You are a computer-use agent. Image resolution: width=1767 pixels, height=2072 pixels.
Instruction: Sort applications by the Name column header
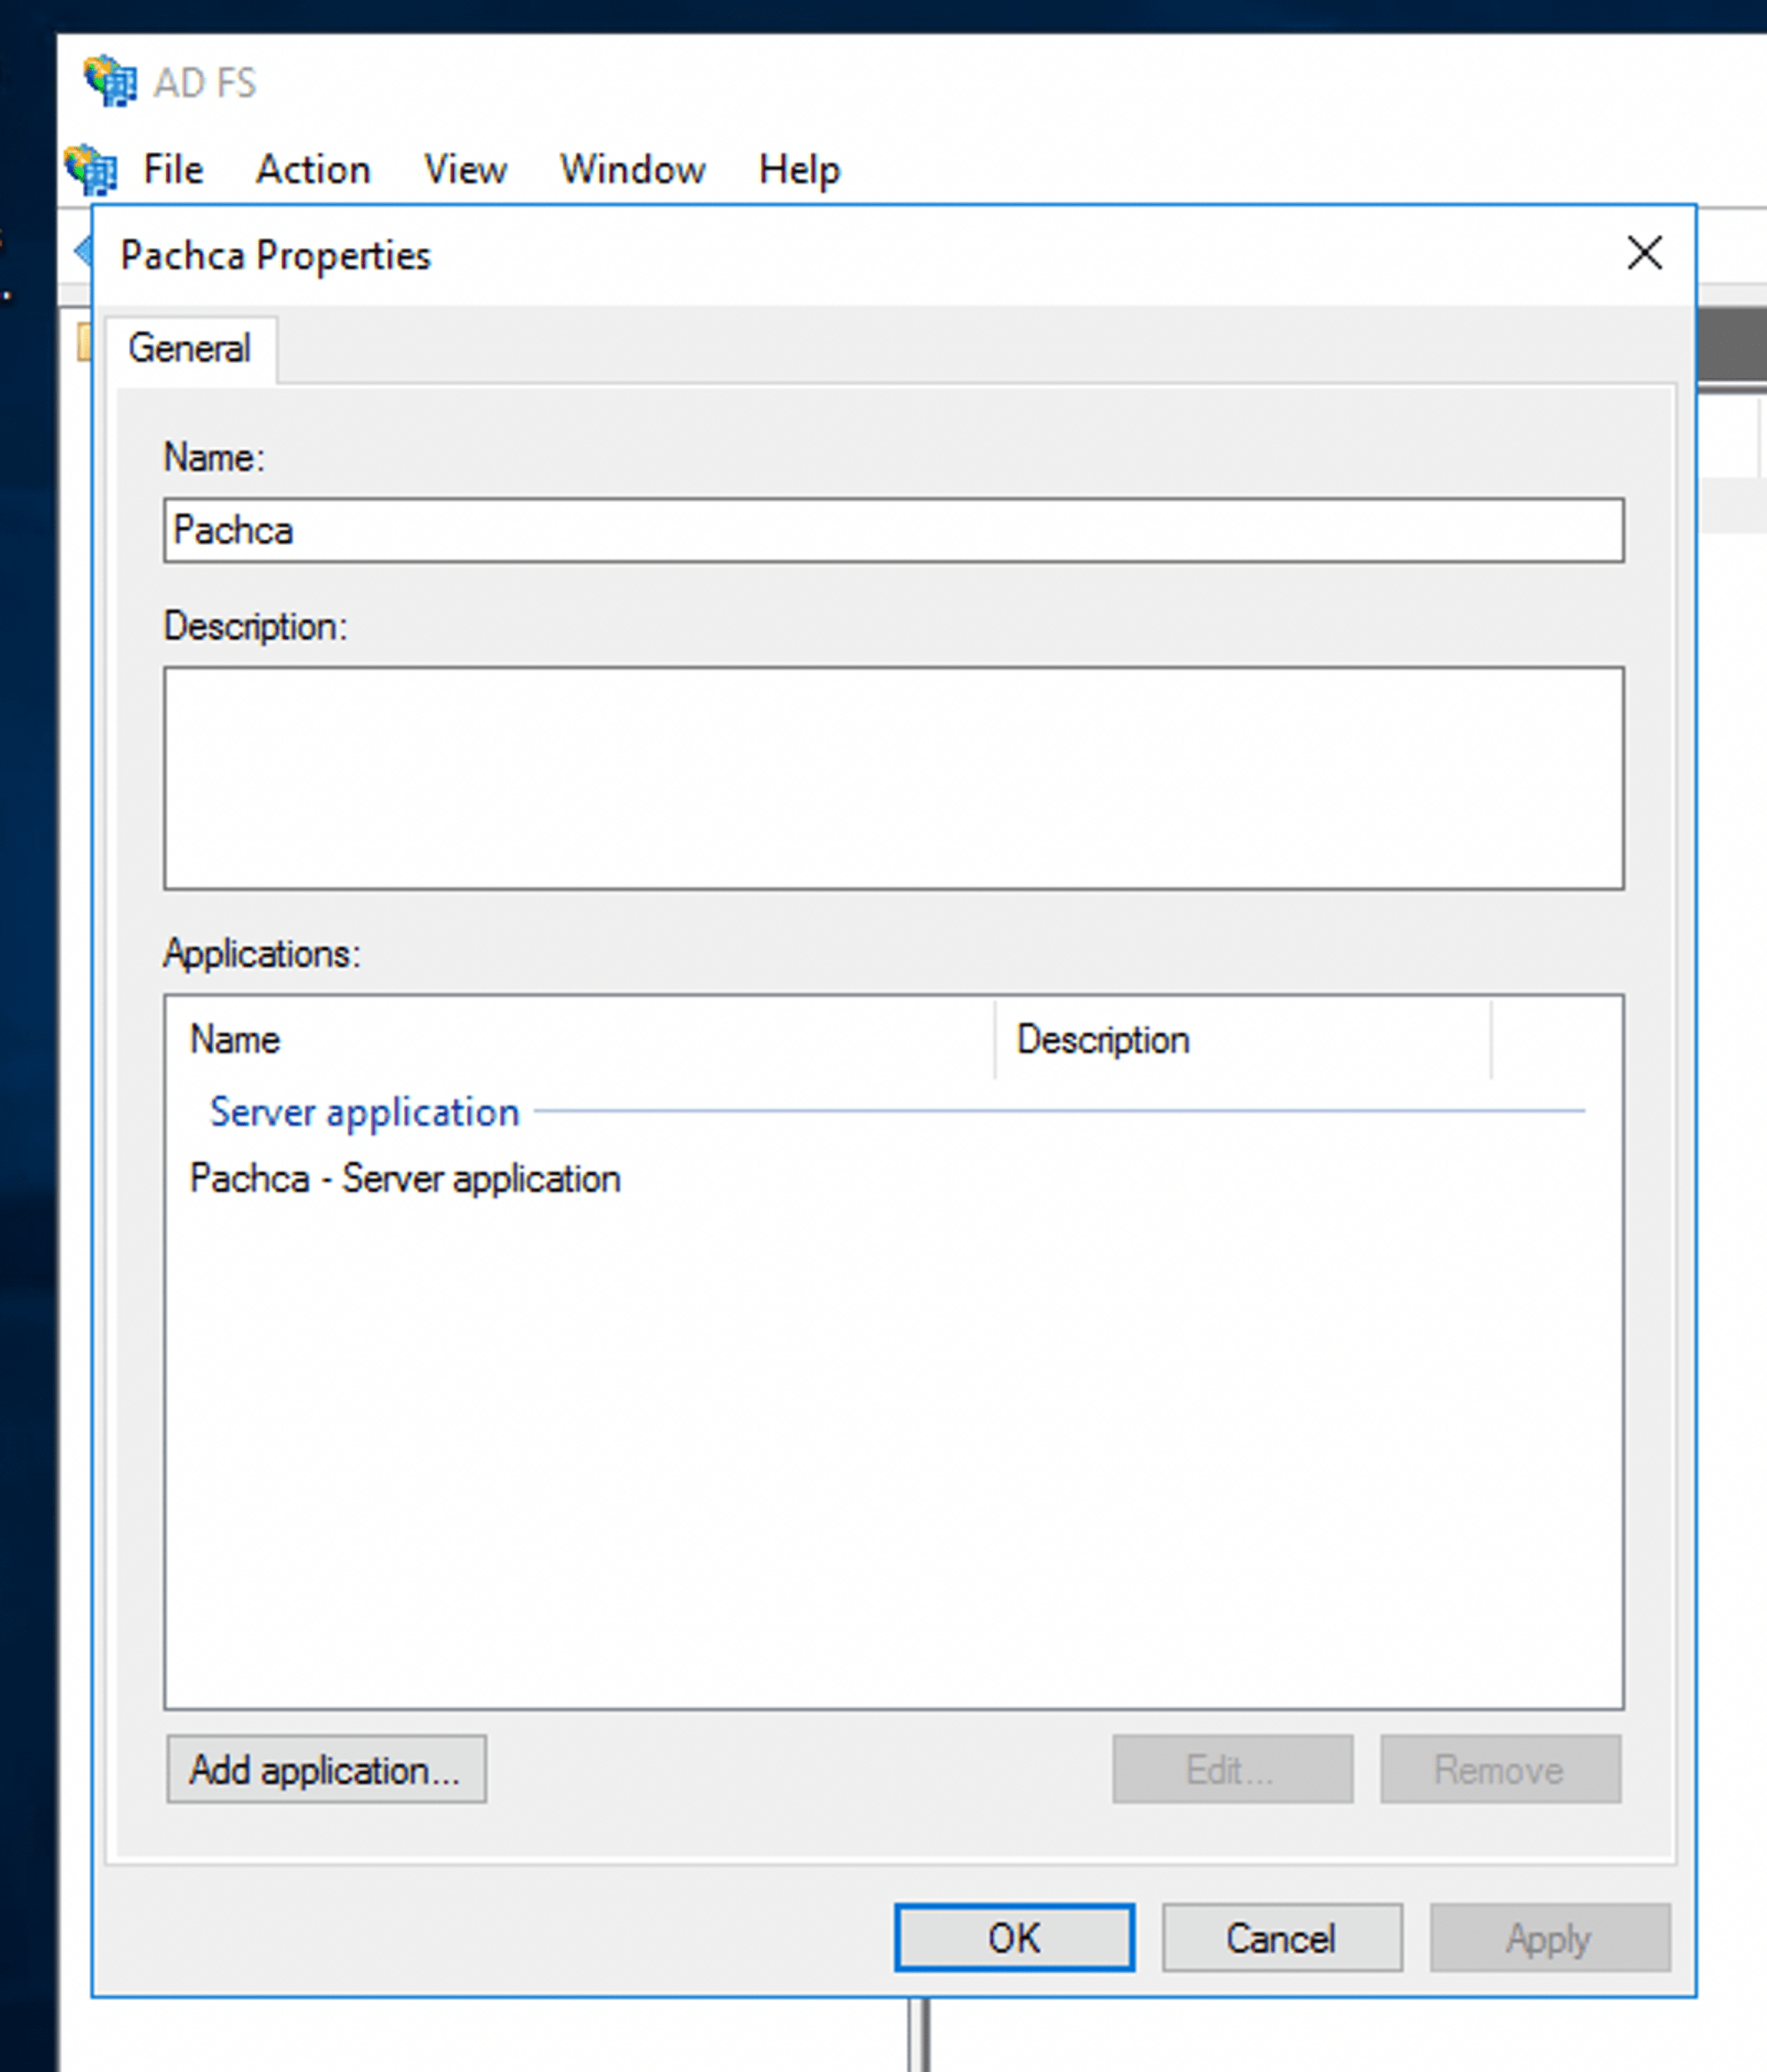click(x=236, y=1039)
